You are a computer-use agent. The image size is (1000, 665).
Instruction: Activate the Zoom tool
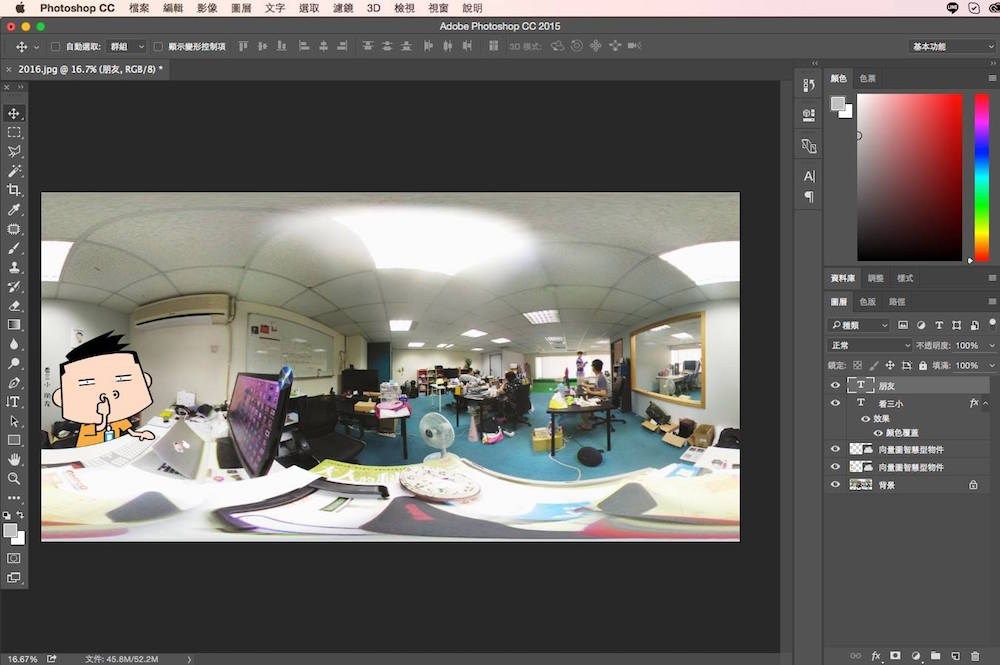tap(14, 478)
